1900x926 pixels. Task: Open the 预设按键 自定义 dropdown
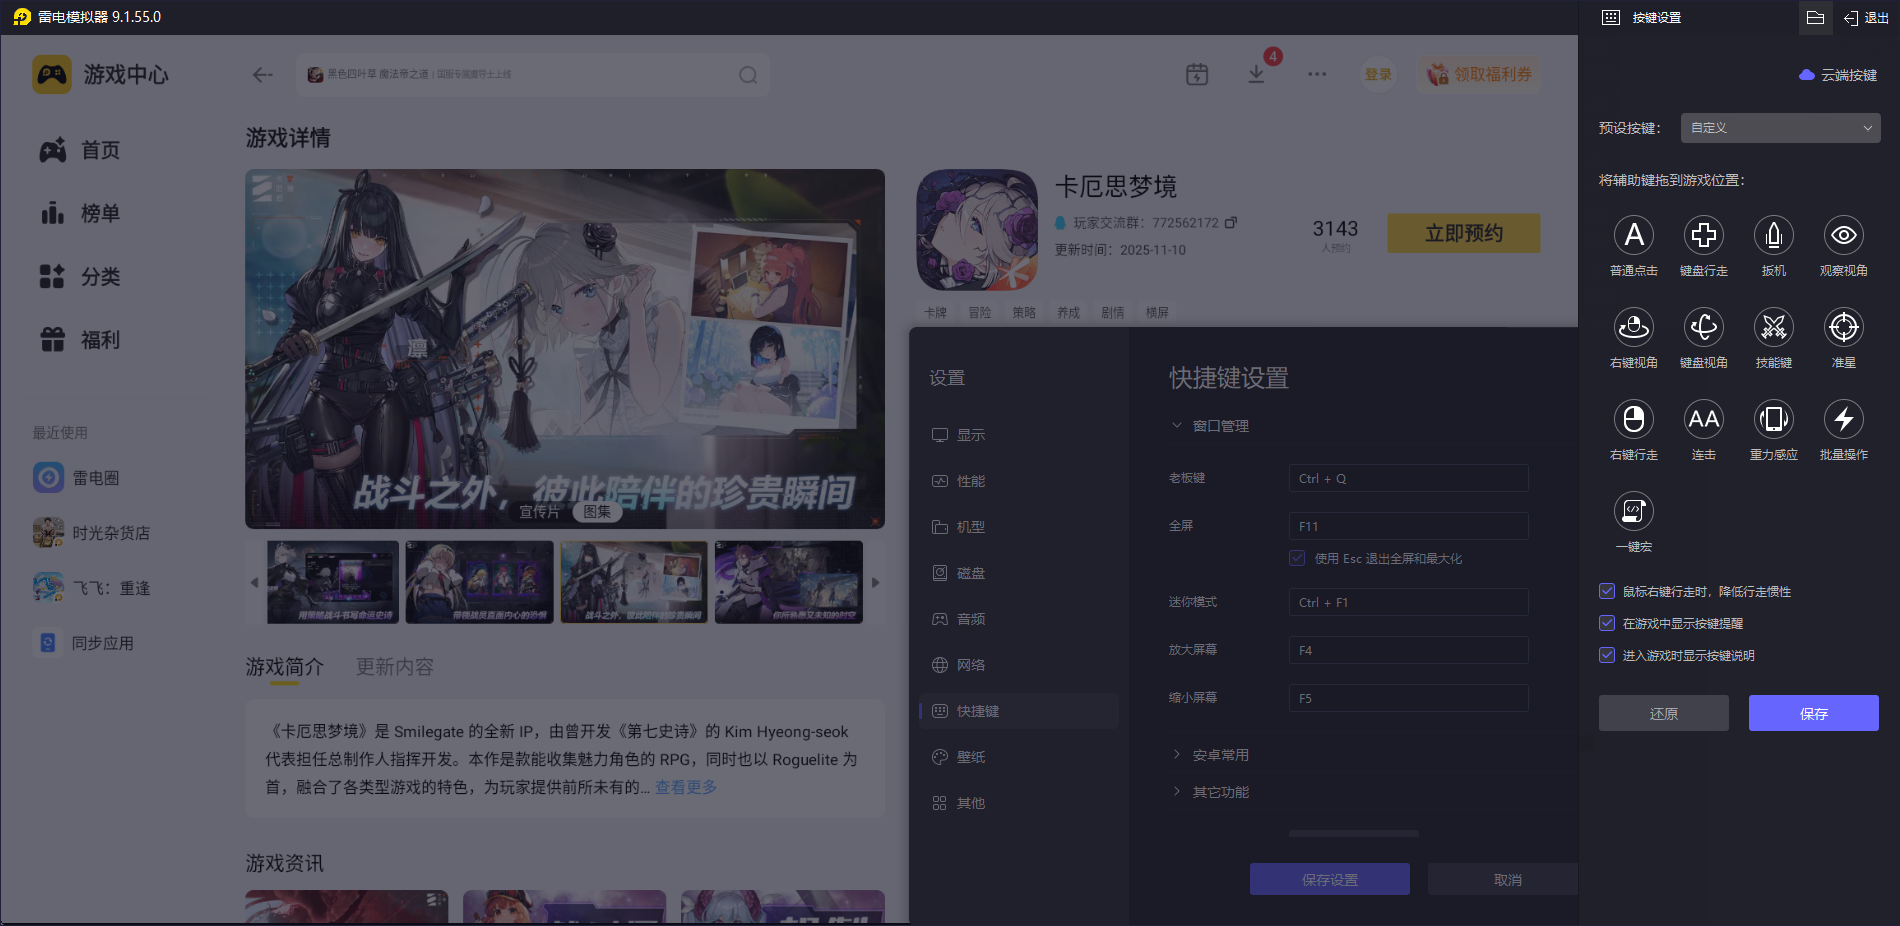1780,128
